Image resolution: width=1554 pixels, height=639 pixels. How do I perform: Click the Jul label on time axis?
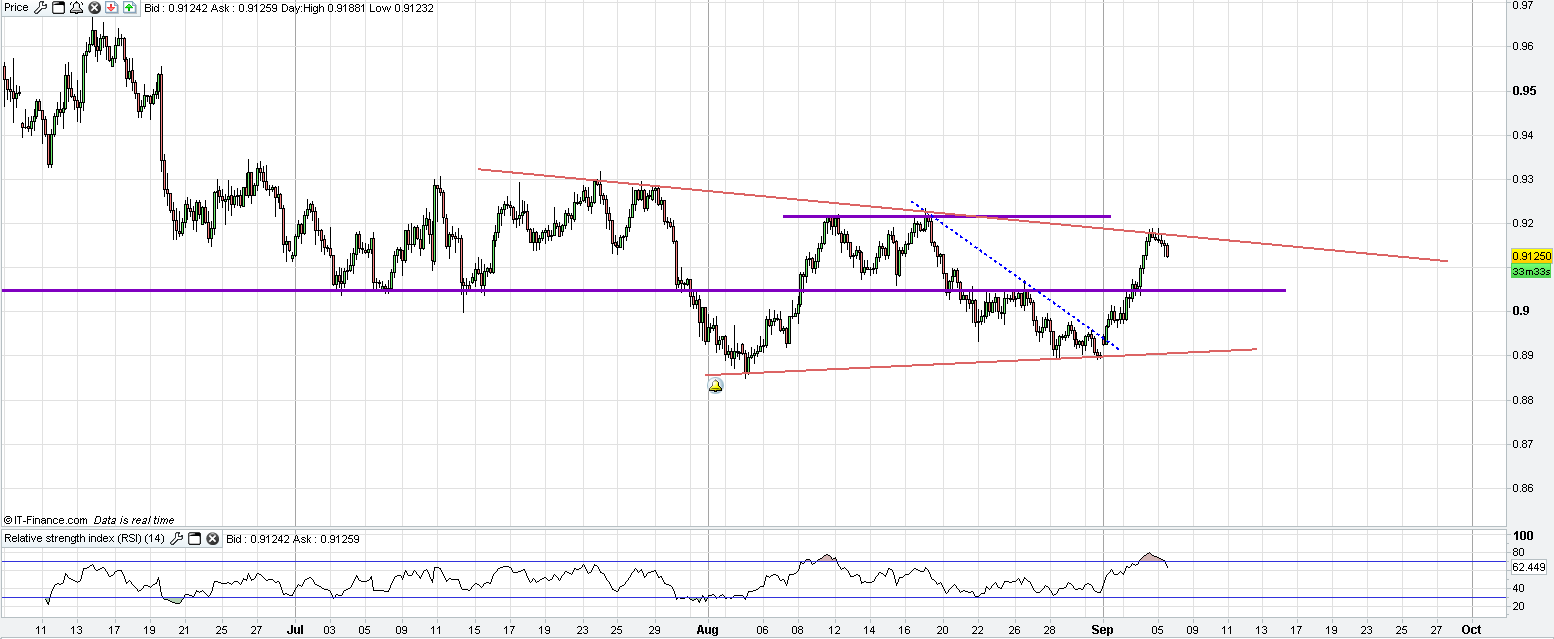tap(295, 631)
